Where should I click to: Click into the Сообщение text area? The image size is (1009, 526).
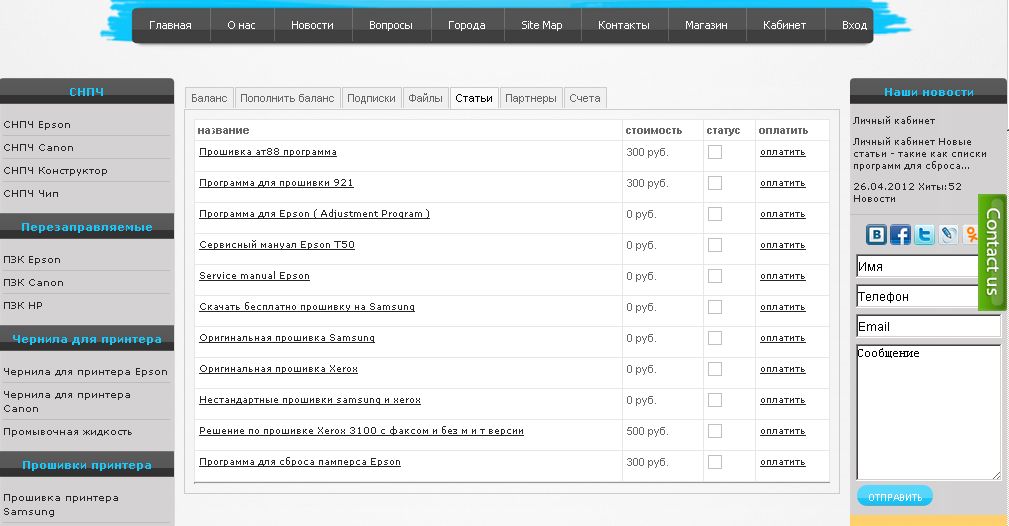pyautogui.click(x=929, y=412)
